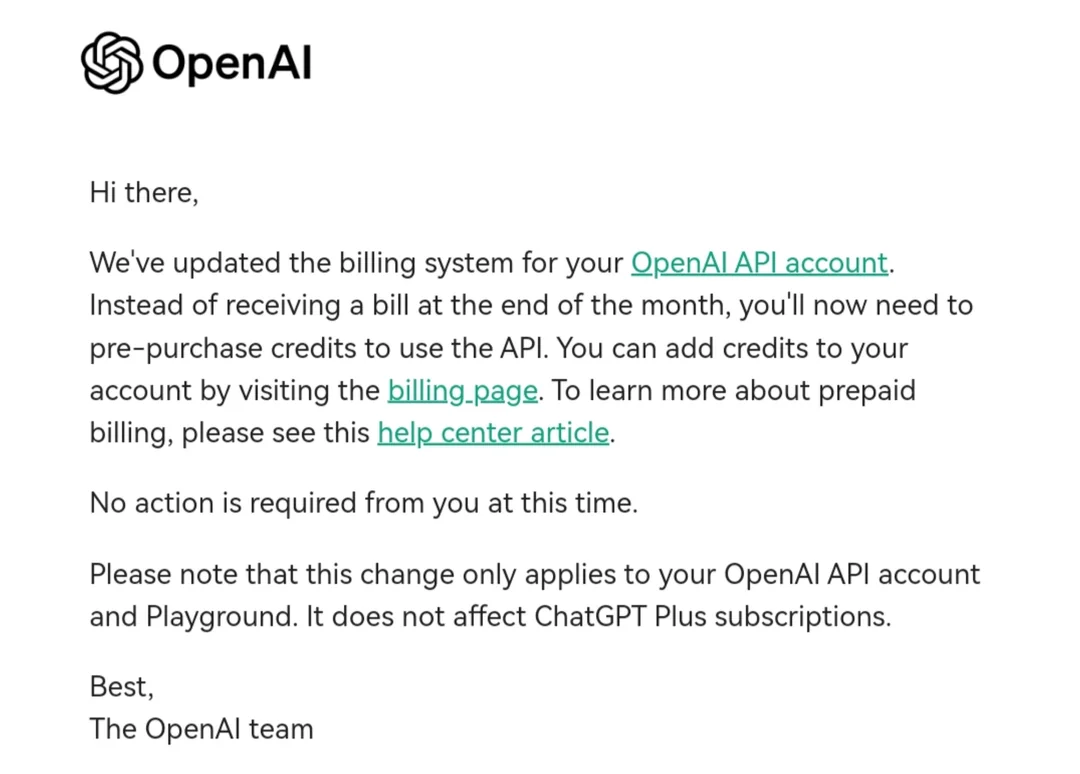1080x774 pixels.
Task: Click "To learn more about prepaid" text
Action: pyautogui.click(x=734, y=391)
